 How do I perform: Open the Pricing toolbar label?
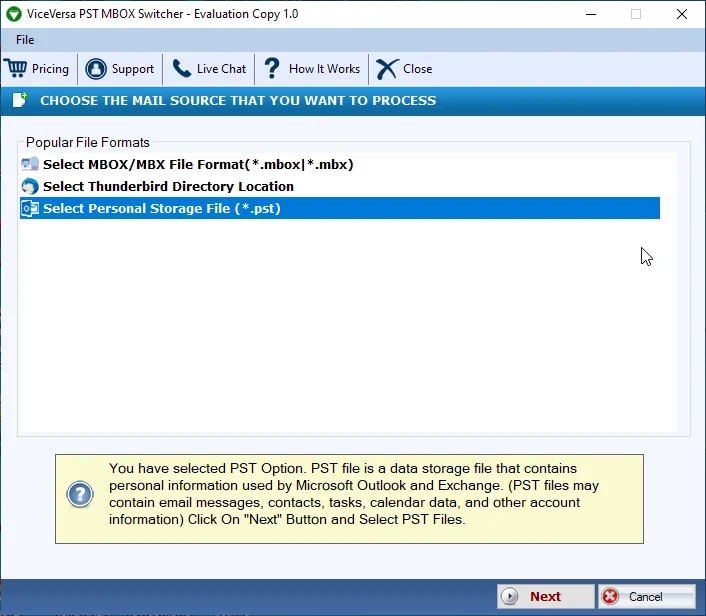[x=50, y=69]
